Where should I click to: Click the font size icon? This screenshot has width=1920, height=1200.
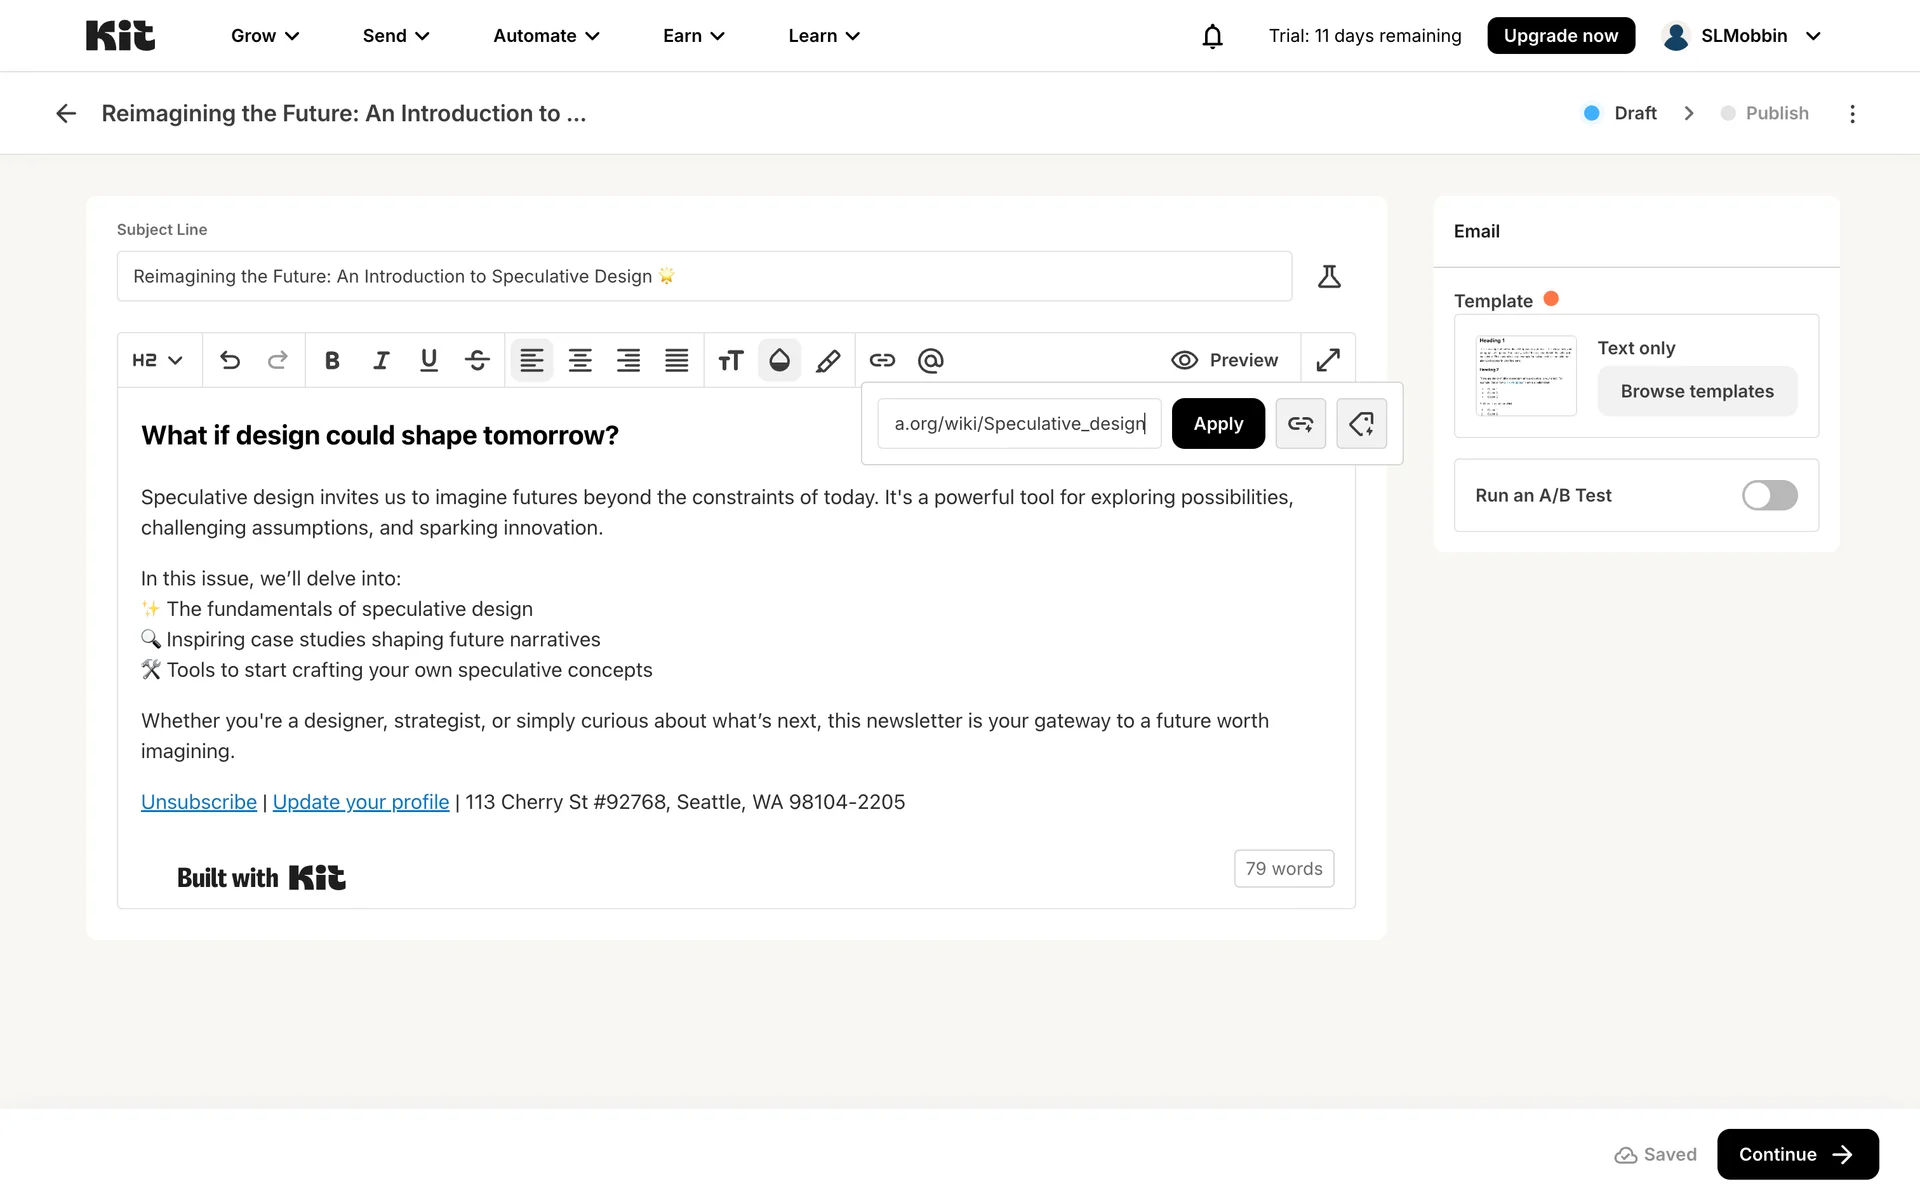(x=731, y=360)
